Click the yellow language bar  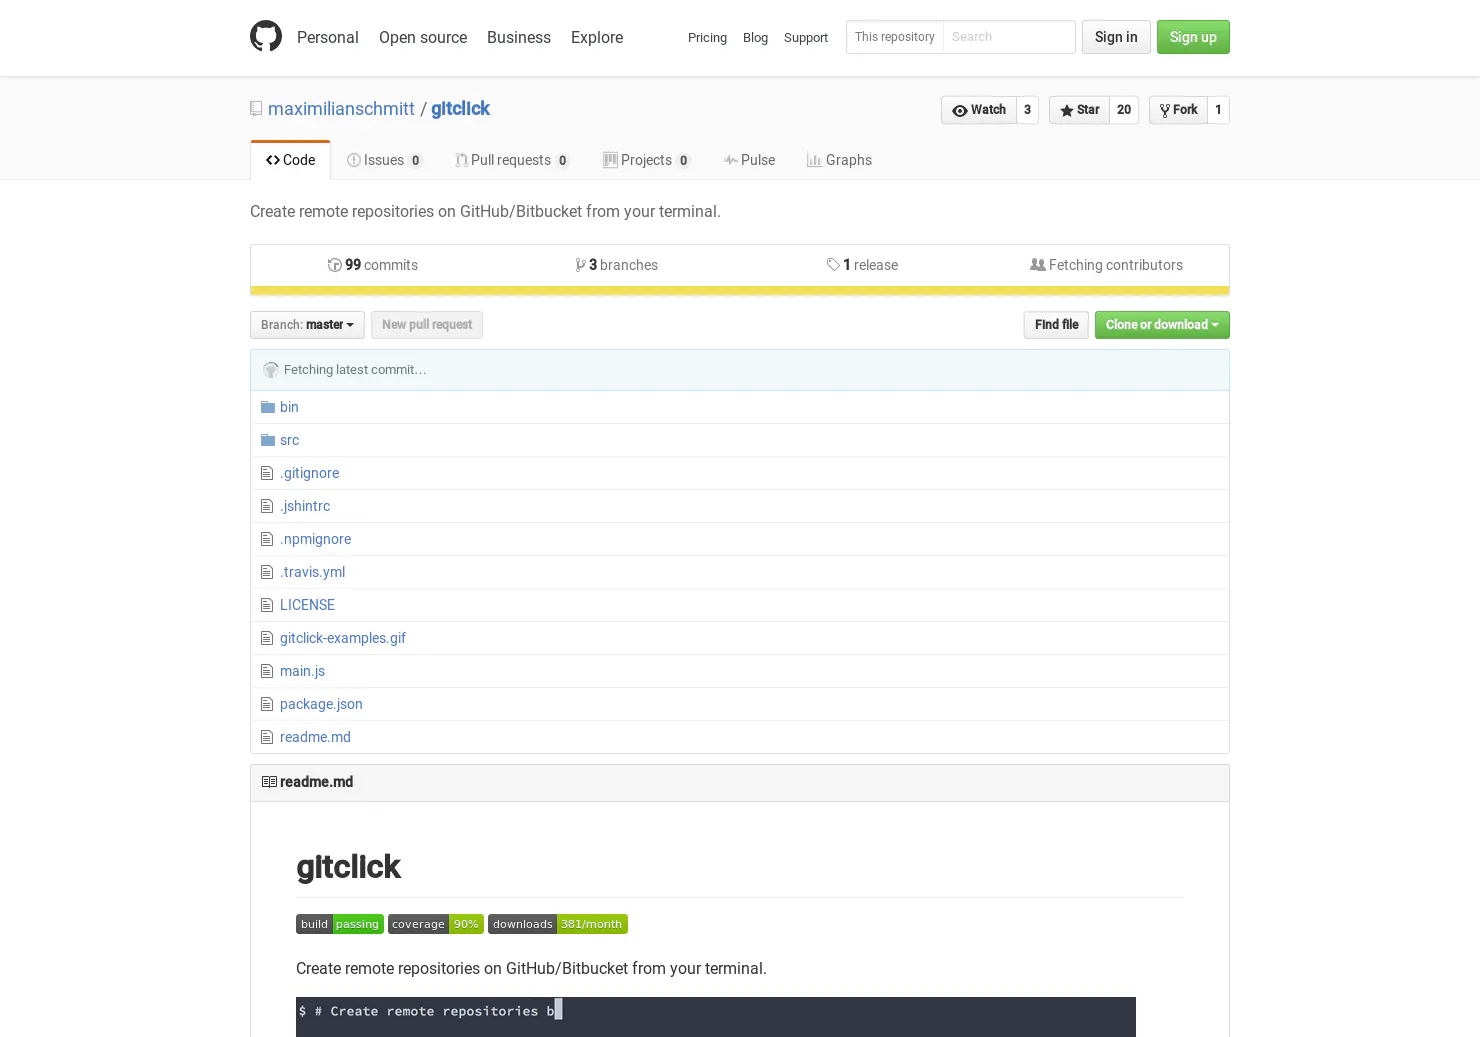[x=740, y=291]
